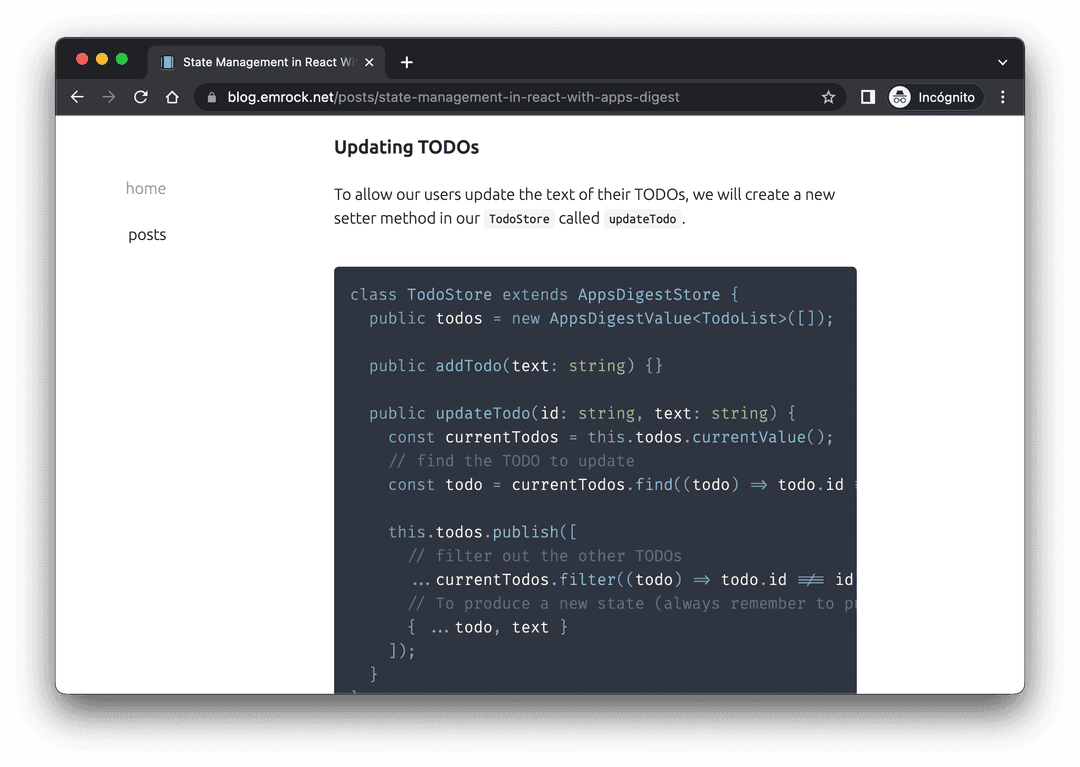Select the address bar URL text
The width and height of the screenshot is (1080, 767).
[x=450, y=97]
